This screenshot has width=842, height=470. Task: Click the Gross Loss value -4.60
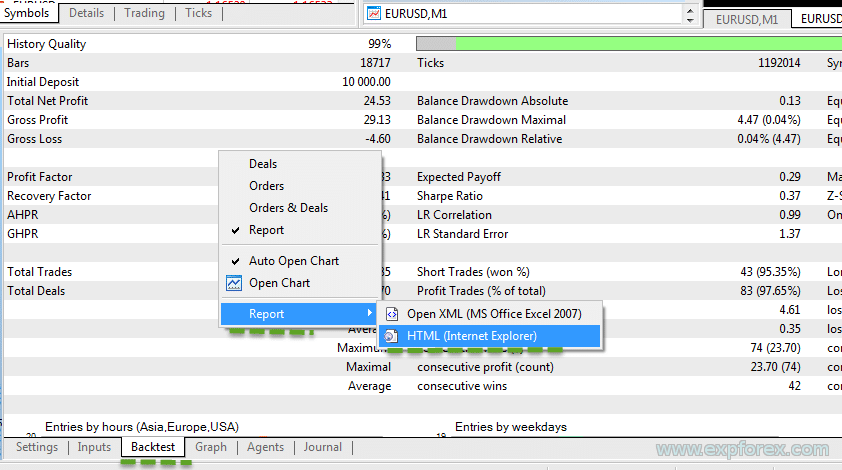pos(378,139)
